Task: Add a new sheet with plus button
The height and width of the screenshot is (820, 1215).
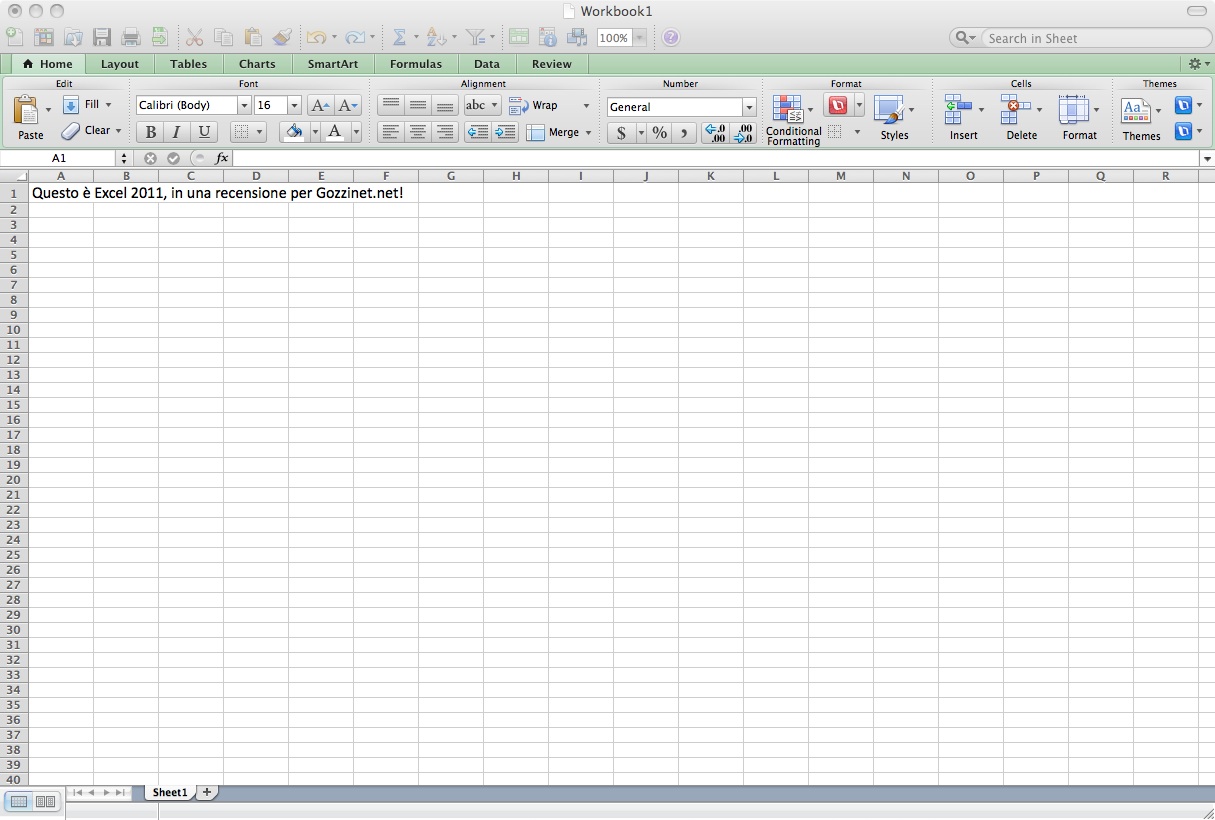Action: 207,792
